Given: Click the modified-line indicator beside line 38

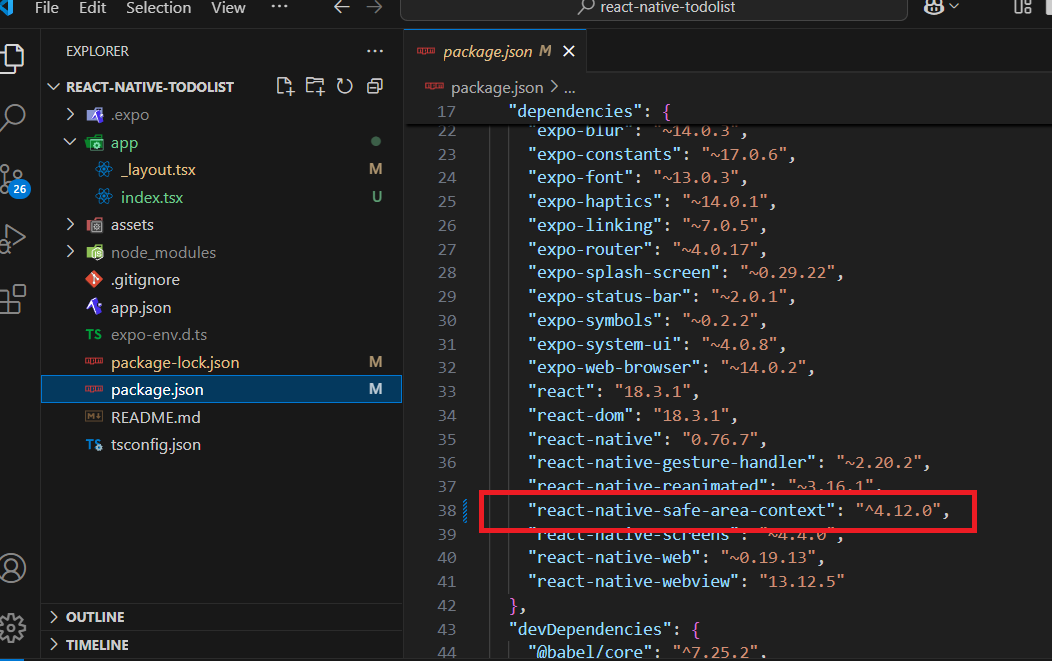Looking at the screenshot, I should pyautogui.click(x=465, y=511).
